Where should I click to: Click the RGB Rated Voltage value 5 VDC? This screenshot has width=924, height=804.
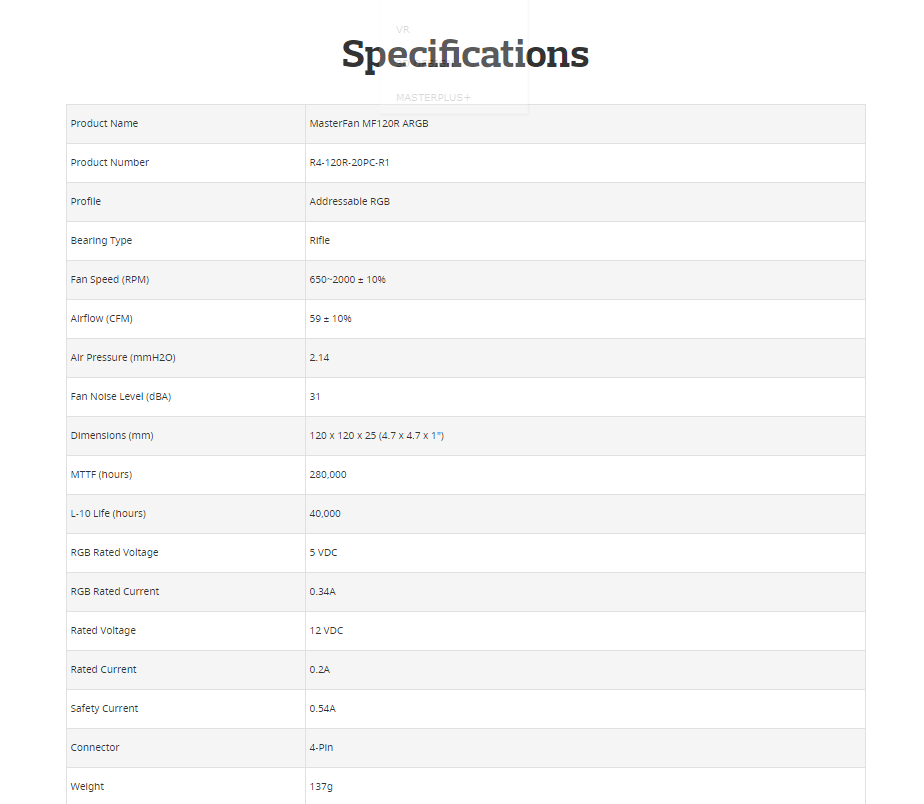[324, 553]
